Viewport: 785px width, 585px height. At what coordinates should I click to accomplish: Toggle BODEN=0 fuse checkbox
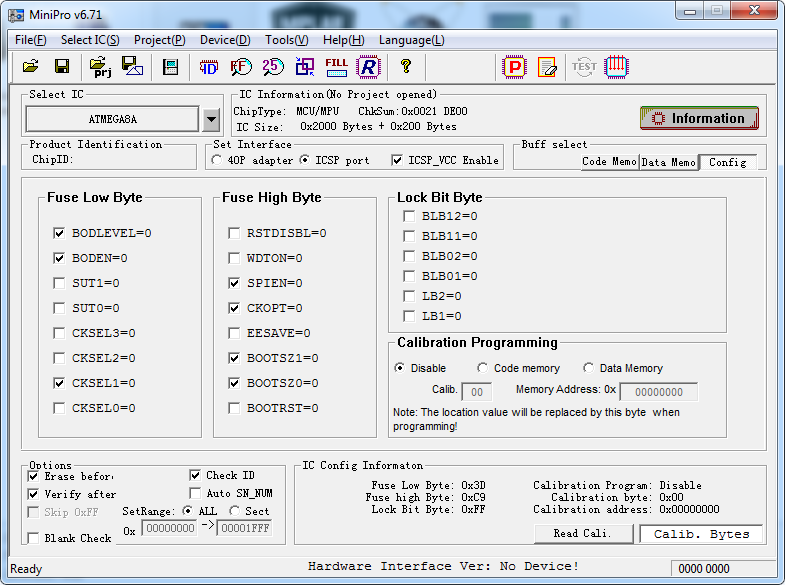(x=59, y=258)
